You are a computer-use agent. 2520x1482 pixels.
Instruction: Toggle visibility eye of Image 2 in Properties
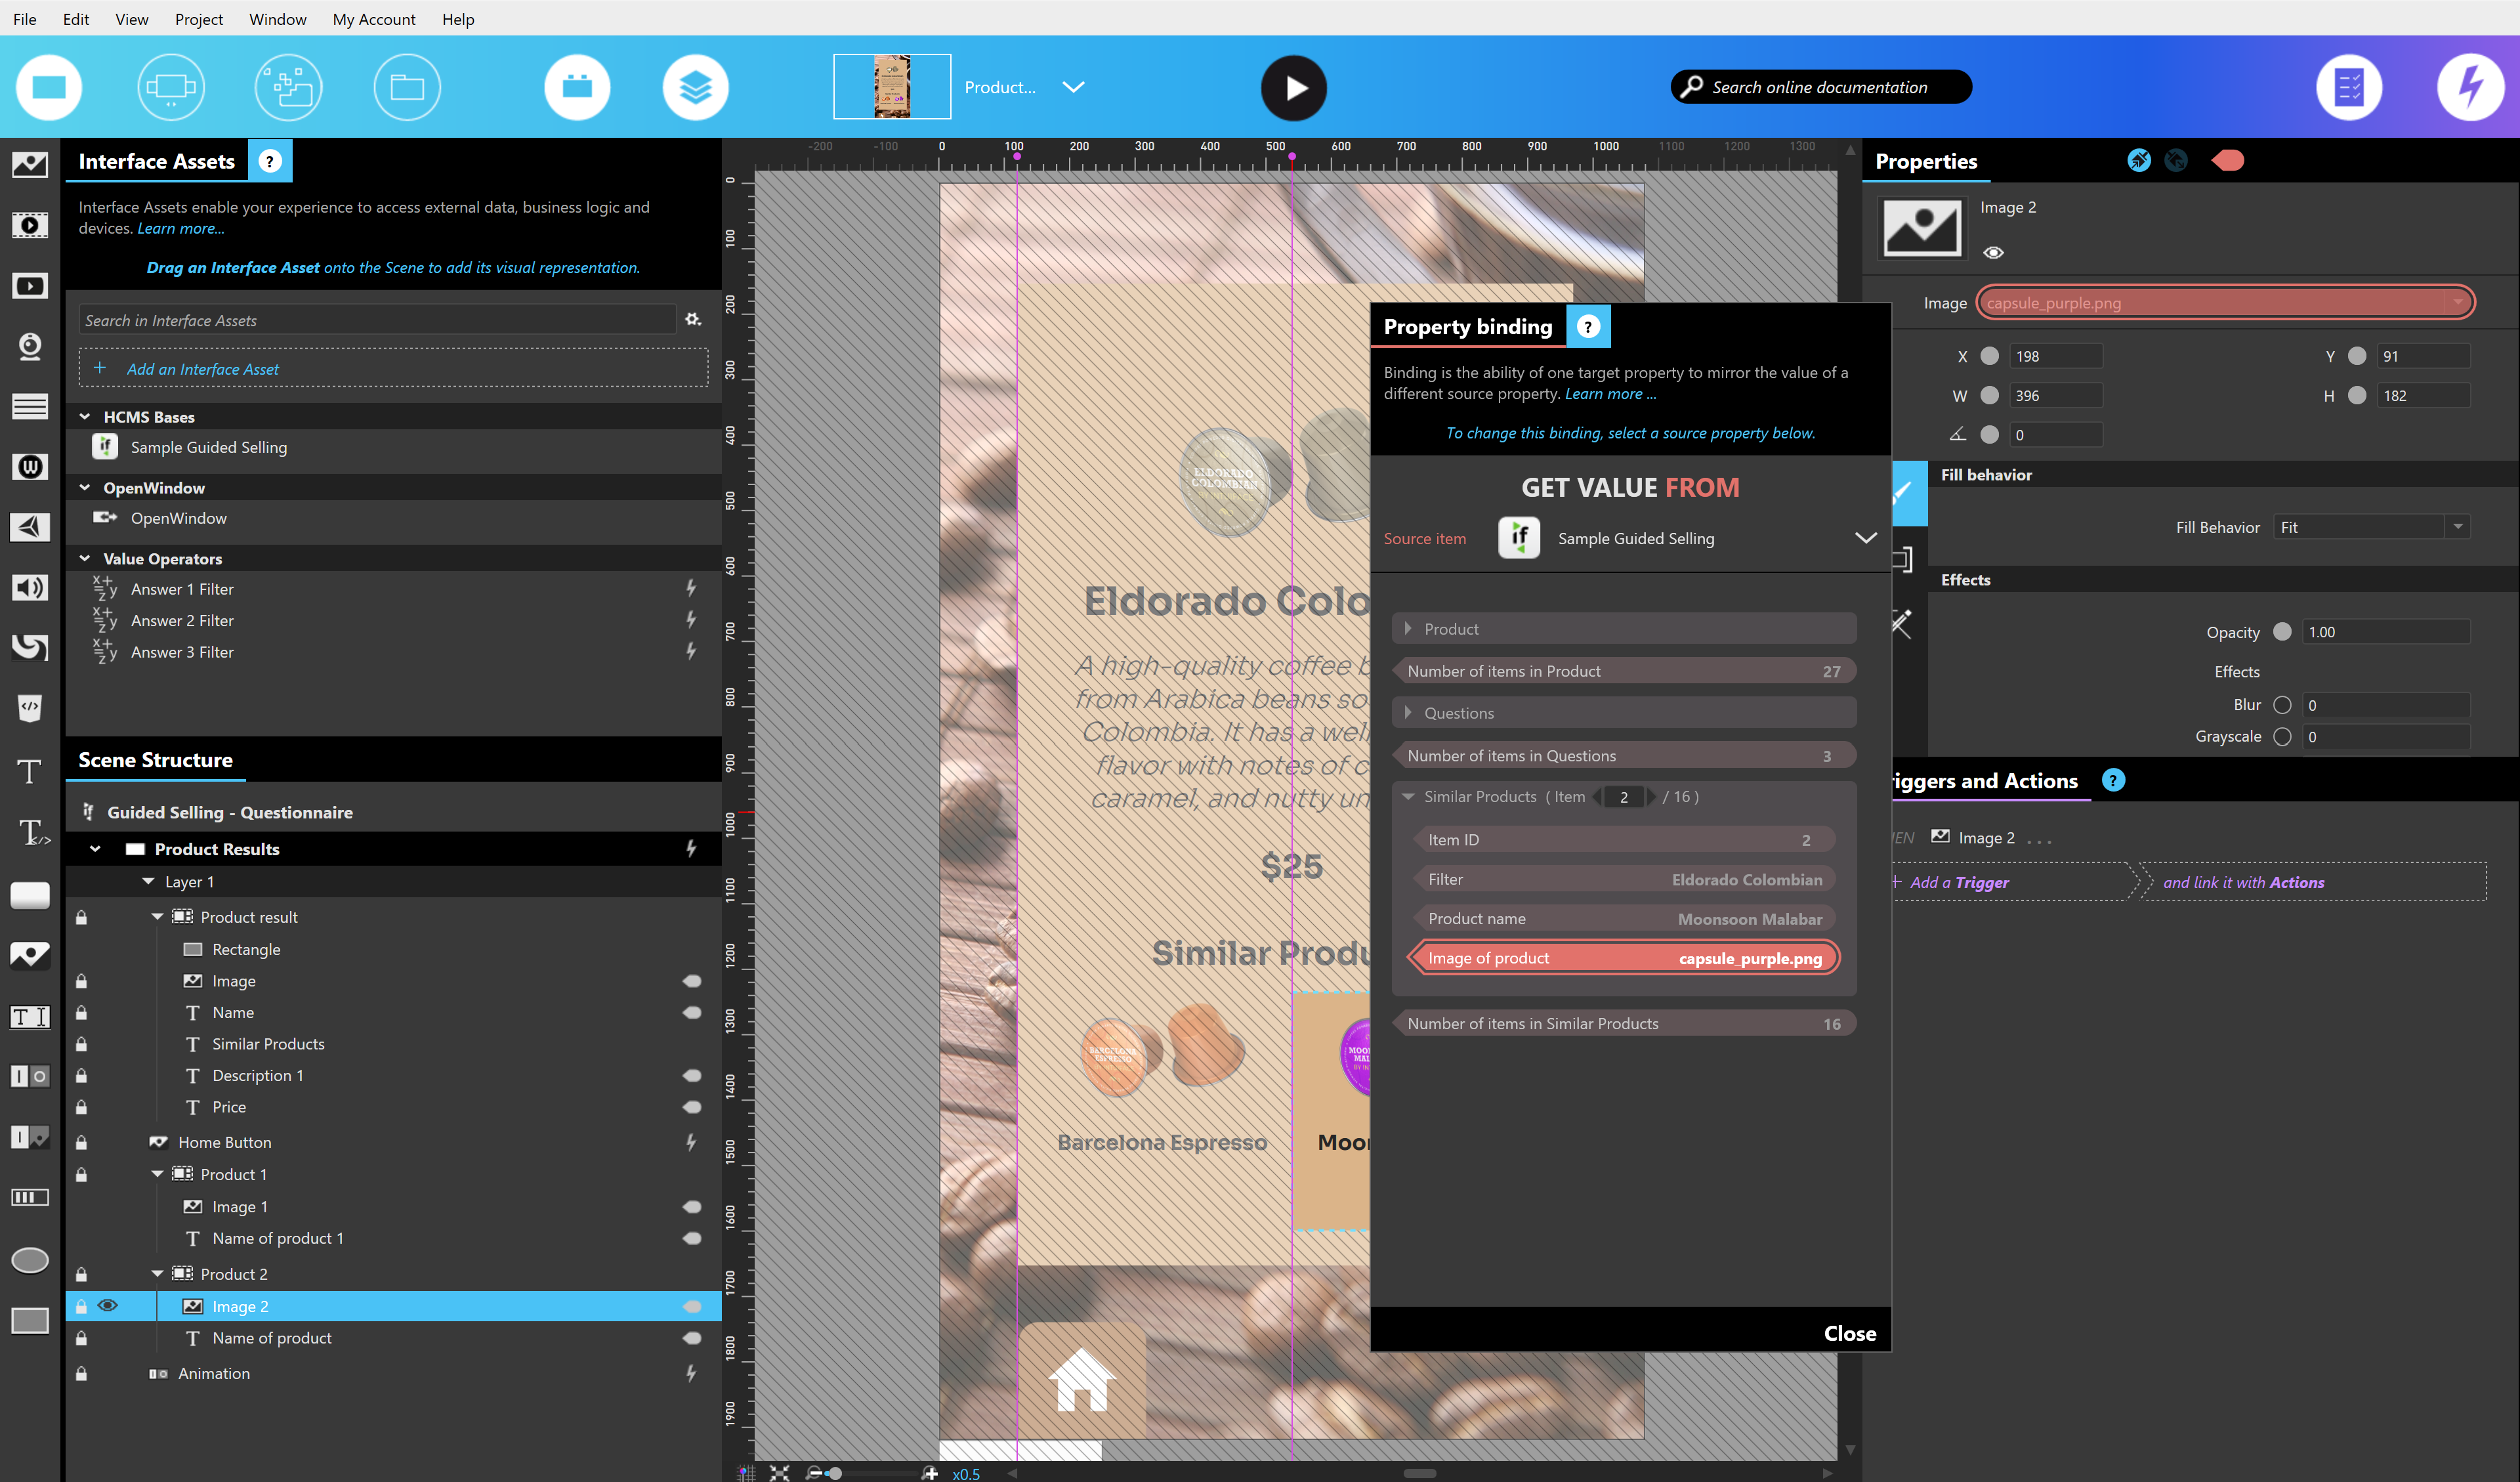click(x=1993, y=252)
